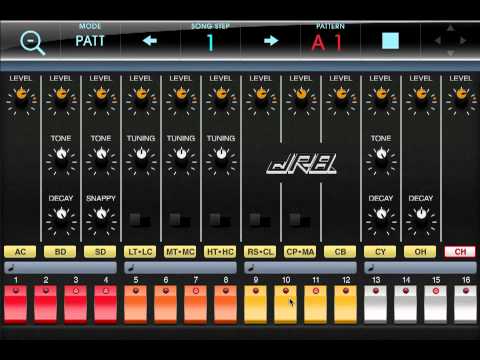This screenshot has width=480, height=360.
Task: Click the second quarter-note beat bar
Action: pos(180,268)
